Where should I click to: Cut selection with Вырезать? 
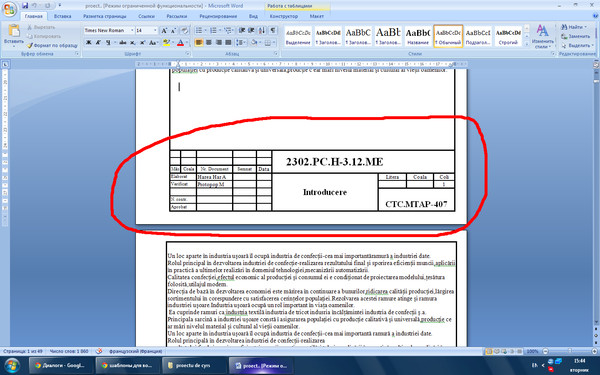tap(41, 27)
